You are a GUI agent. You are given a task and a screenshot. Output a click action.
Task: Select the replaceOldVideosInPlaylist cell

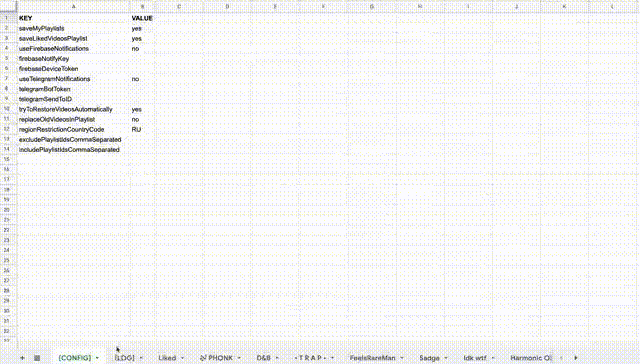click(73, 119)
